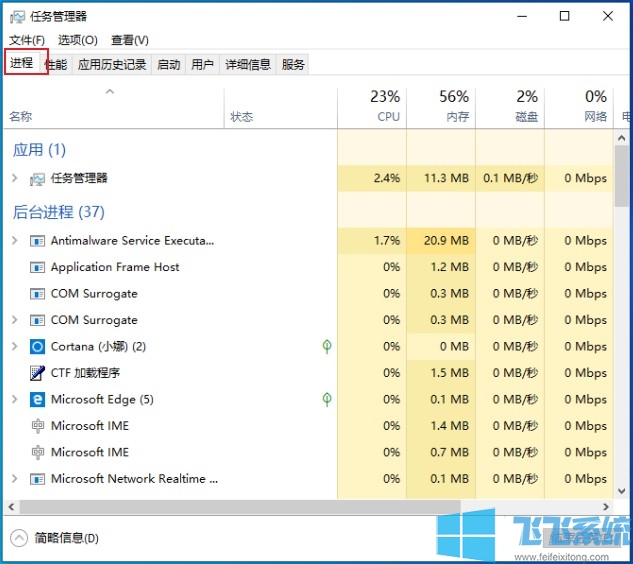Open the 查看(V) menu

(130, 40)
